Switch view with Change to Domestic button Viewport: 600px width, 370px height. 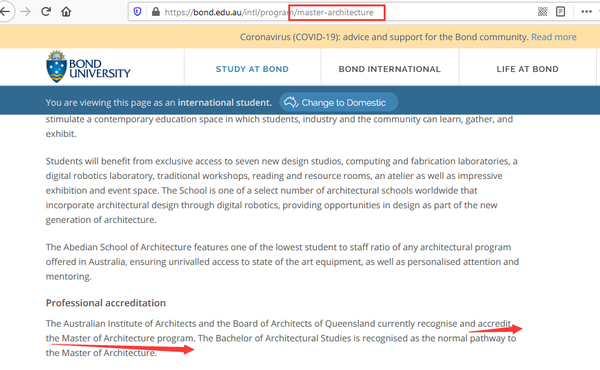click(339, 102)
